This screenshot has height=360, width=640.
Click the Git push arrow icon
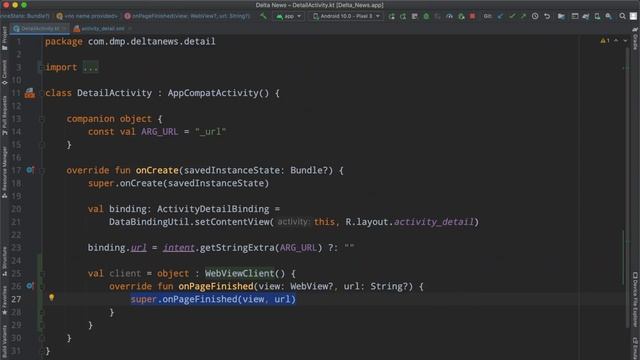523,16
